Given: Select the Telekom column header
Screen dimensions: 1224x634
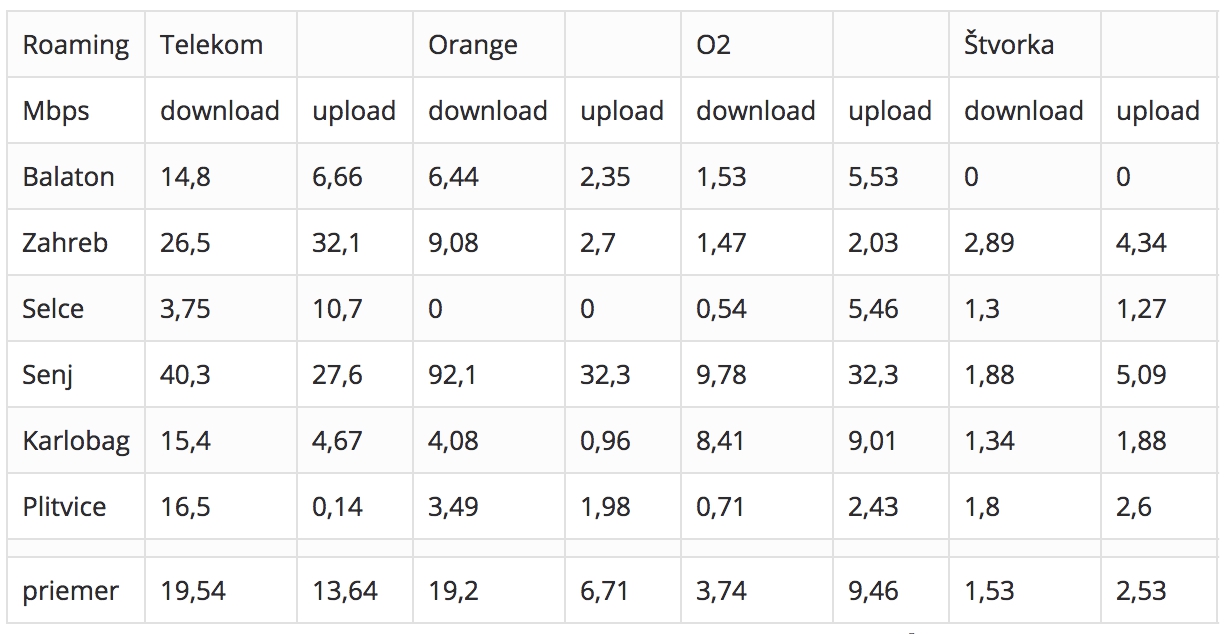Looking at the screenshot, I should pos(212,45).
